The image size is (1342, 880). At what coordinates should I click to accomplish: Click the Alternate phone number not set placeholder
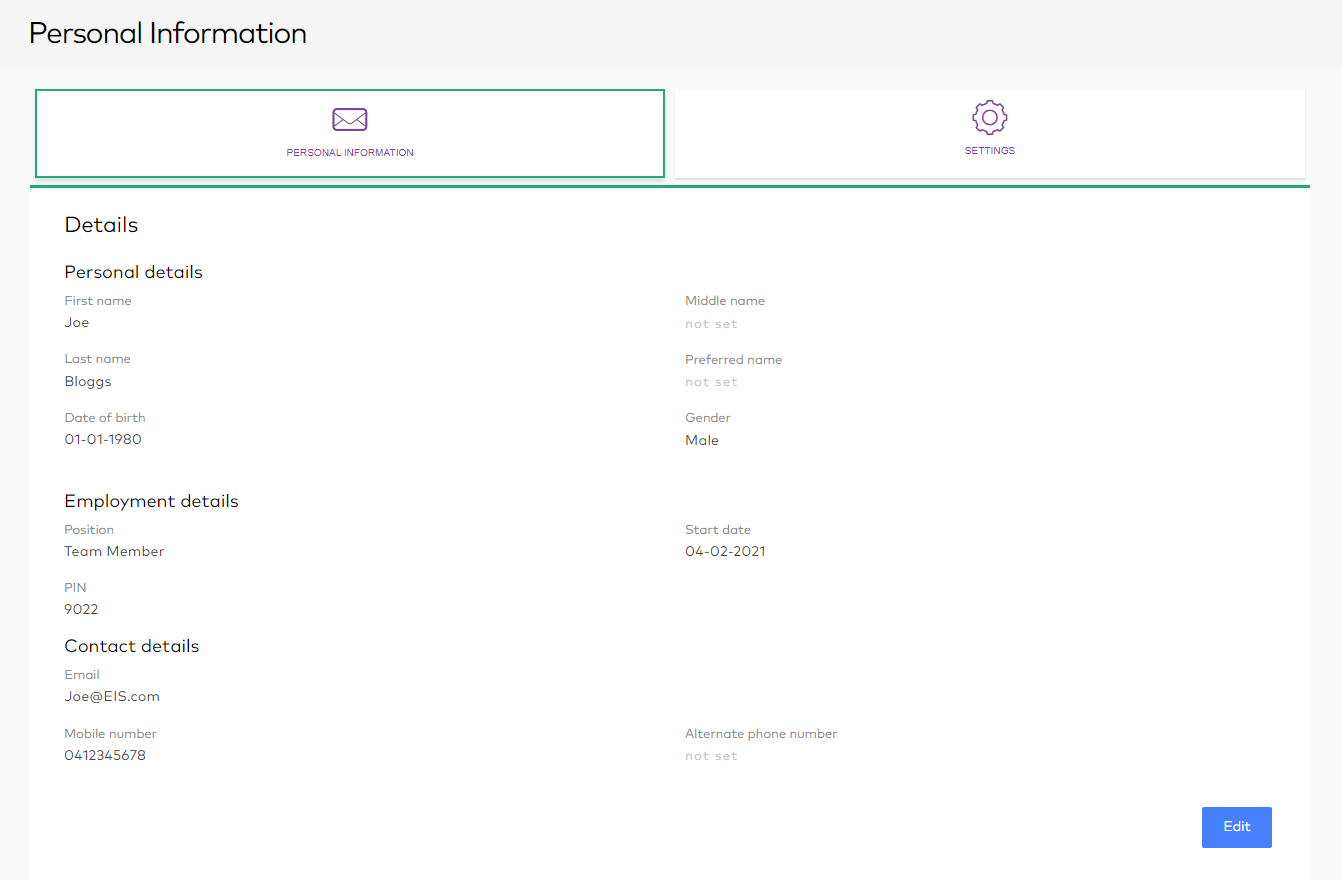tap(711, 756)
